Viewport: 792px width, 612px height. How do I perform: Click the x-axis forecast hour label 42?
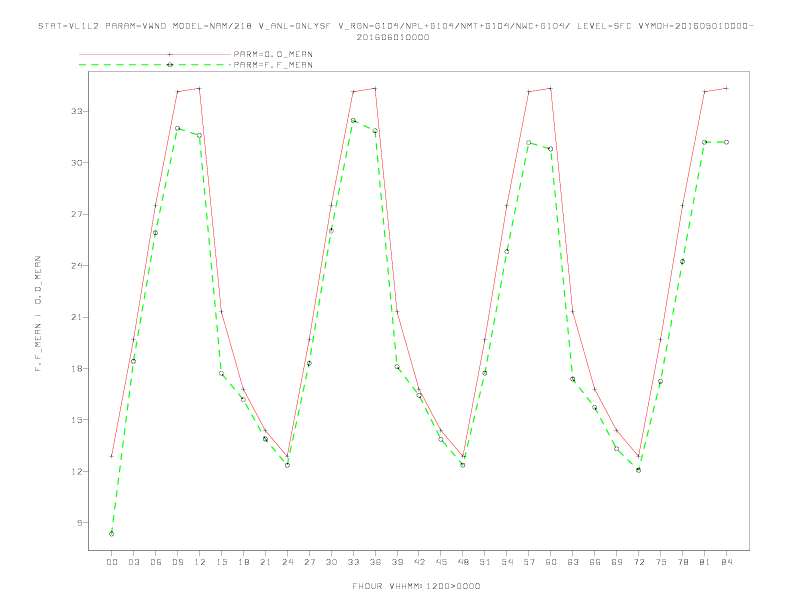(419, 562)
